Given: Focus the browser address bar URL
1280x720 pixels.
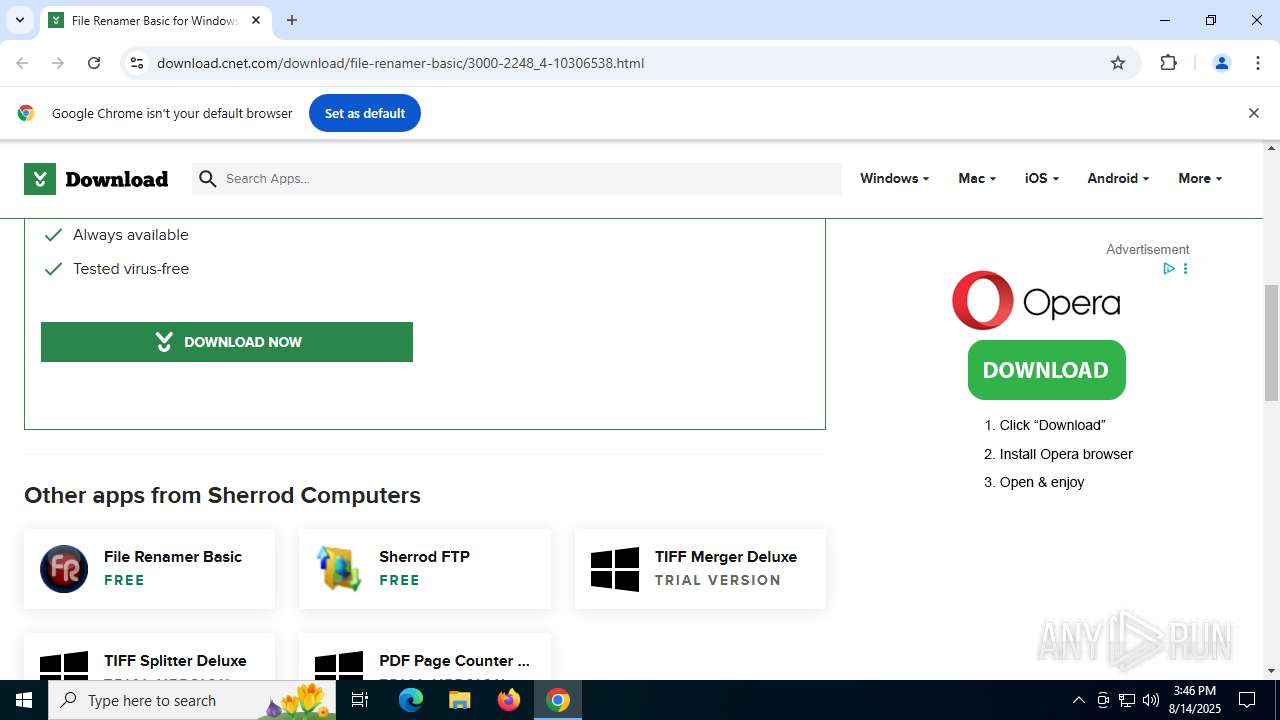Looking at the screenshot, I should tap(400, 63).
